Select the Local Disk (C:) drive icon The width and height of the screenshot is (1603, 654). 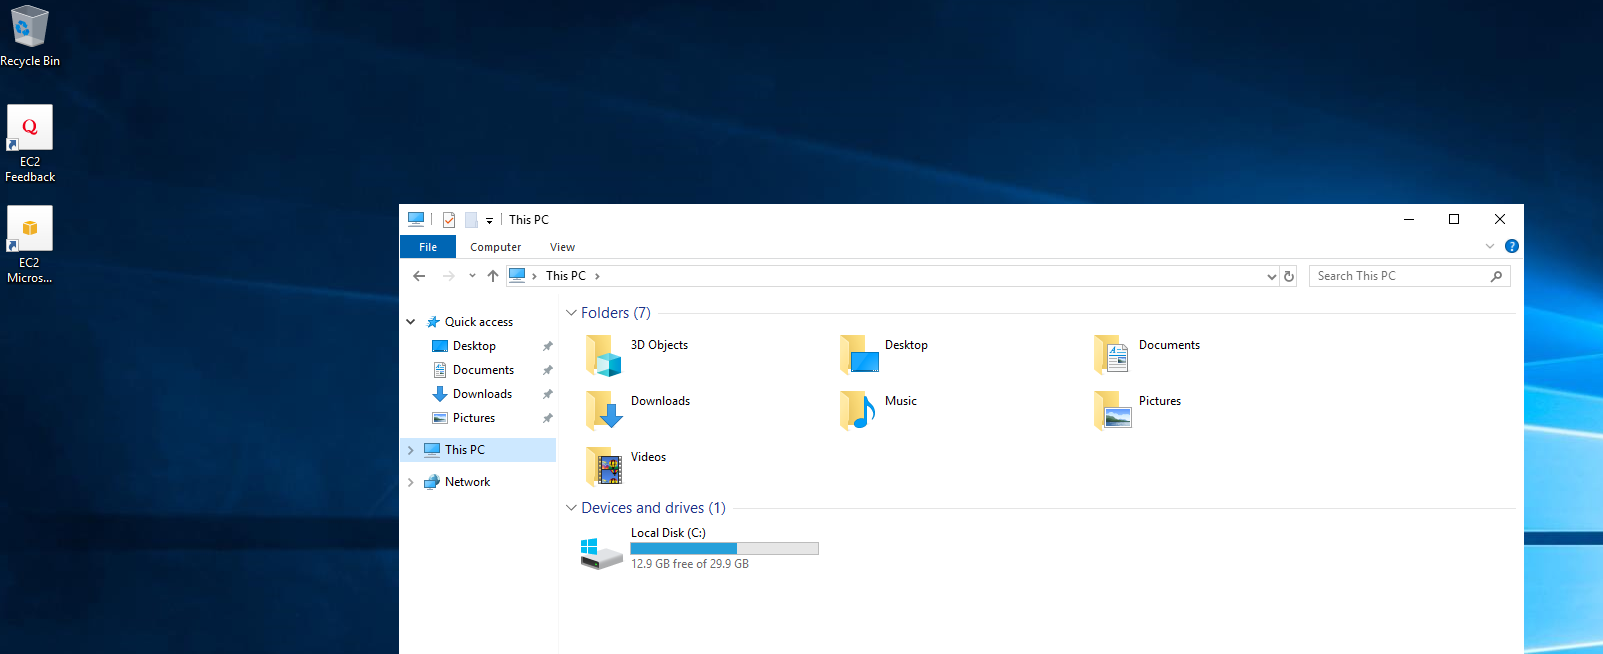(601, 553)
